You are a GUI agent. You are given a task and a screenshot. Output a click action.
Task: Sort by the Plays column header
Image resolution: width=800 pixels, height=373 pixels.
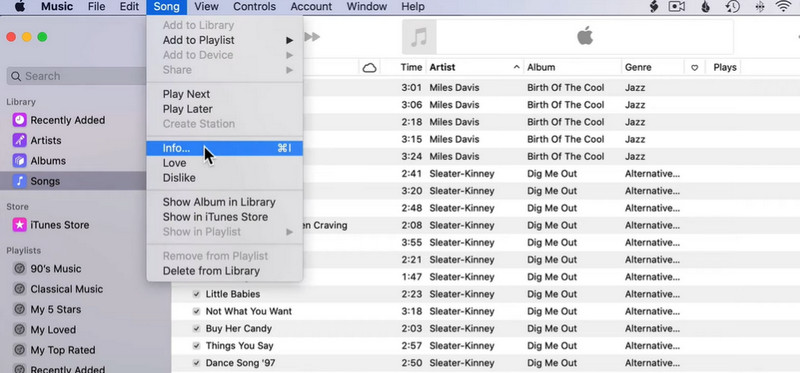click(725, 67)
